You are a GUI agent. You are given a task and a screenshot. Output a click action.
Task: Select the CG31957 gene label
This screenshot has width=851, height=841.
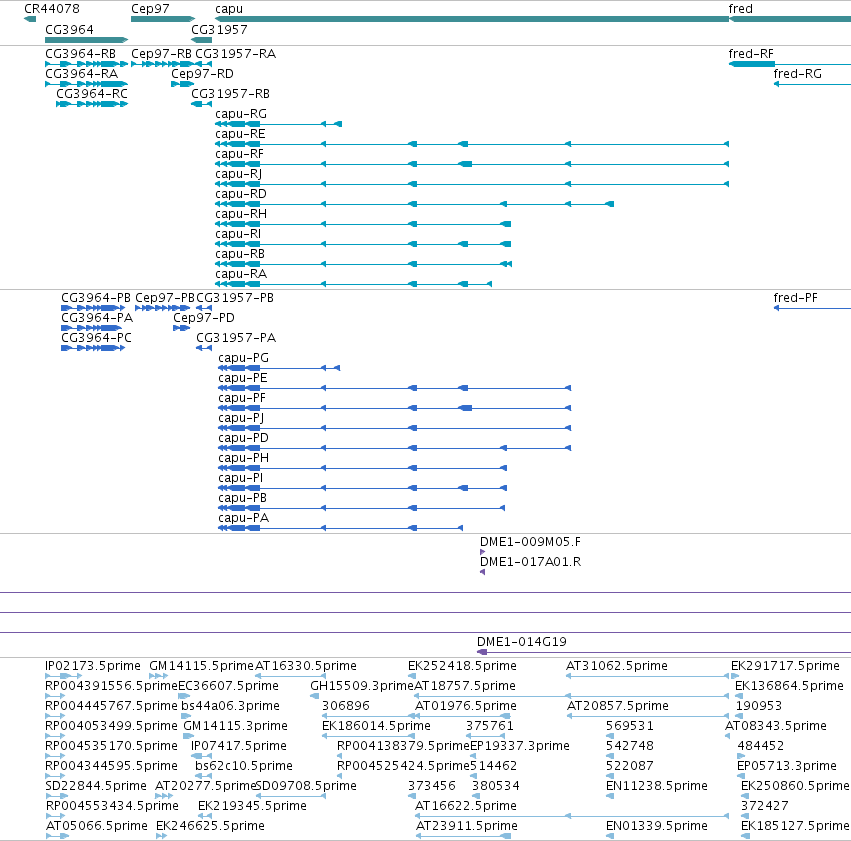click(219, 29)
